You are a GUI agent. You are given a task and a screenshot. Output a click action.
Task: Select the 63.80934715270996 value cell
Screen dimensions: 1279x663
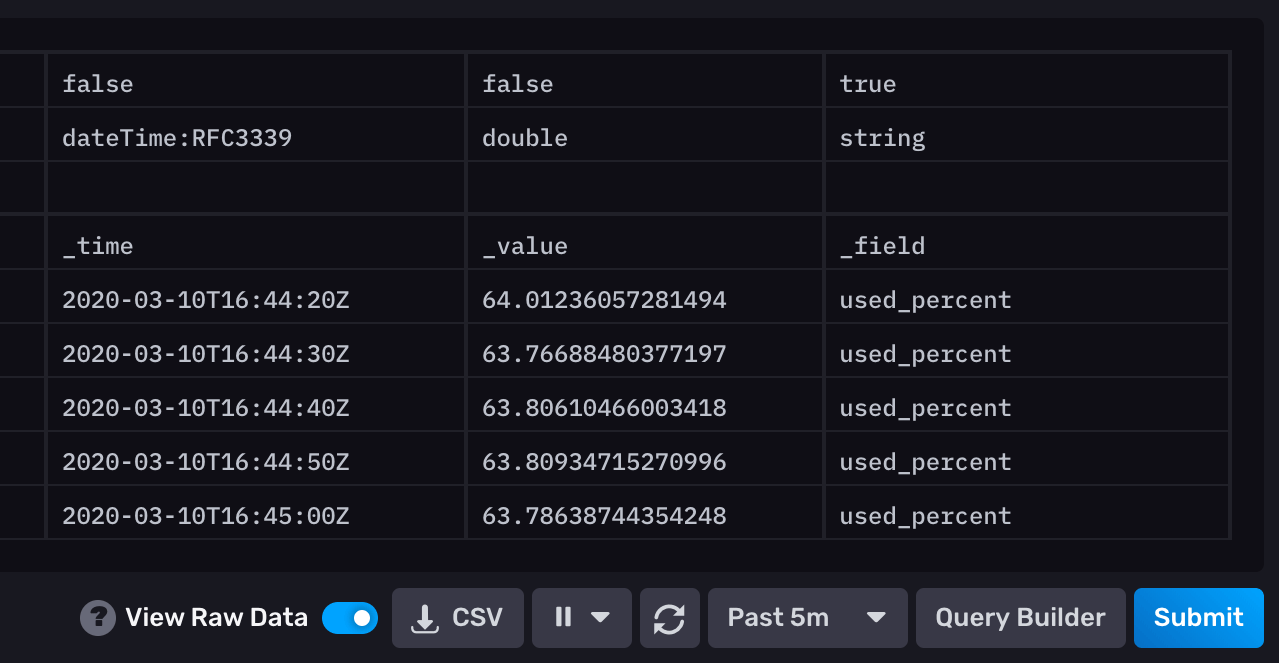point(604,462)
